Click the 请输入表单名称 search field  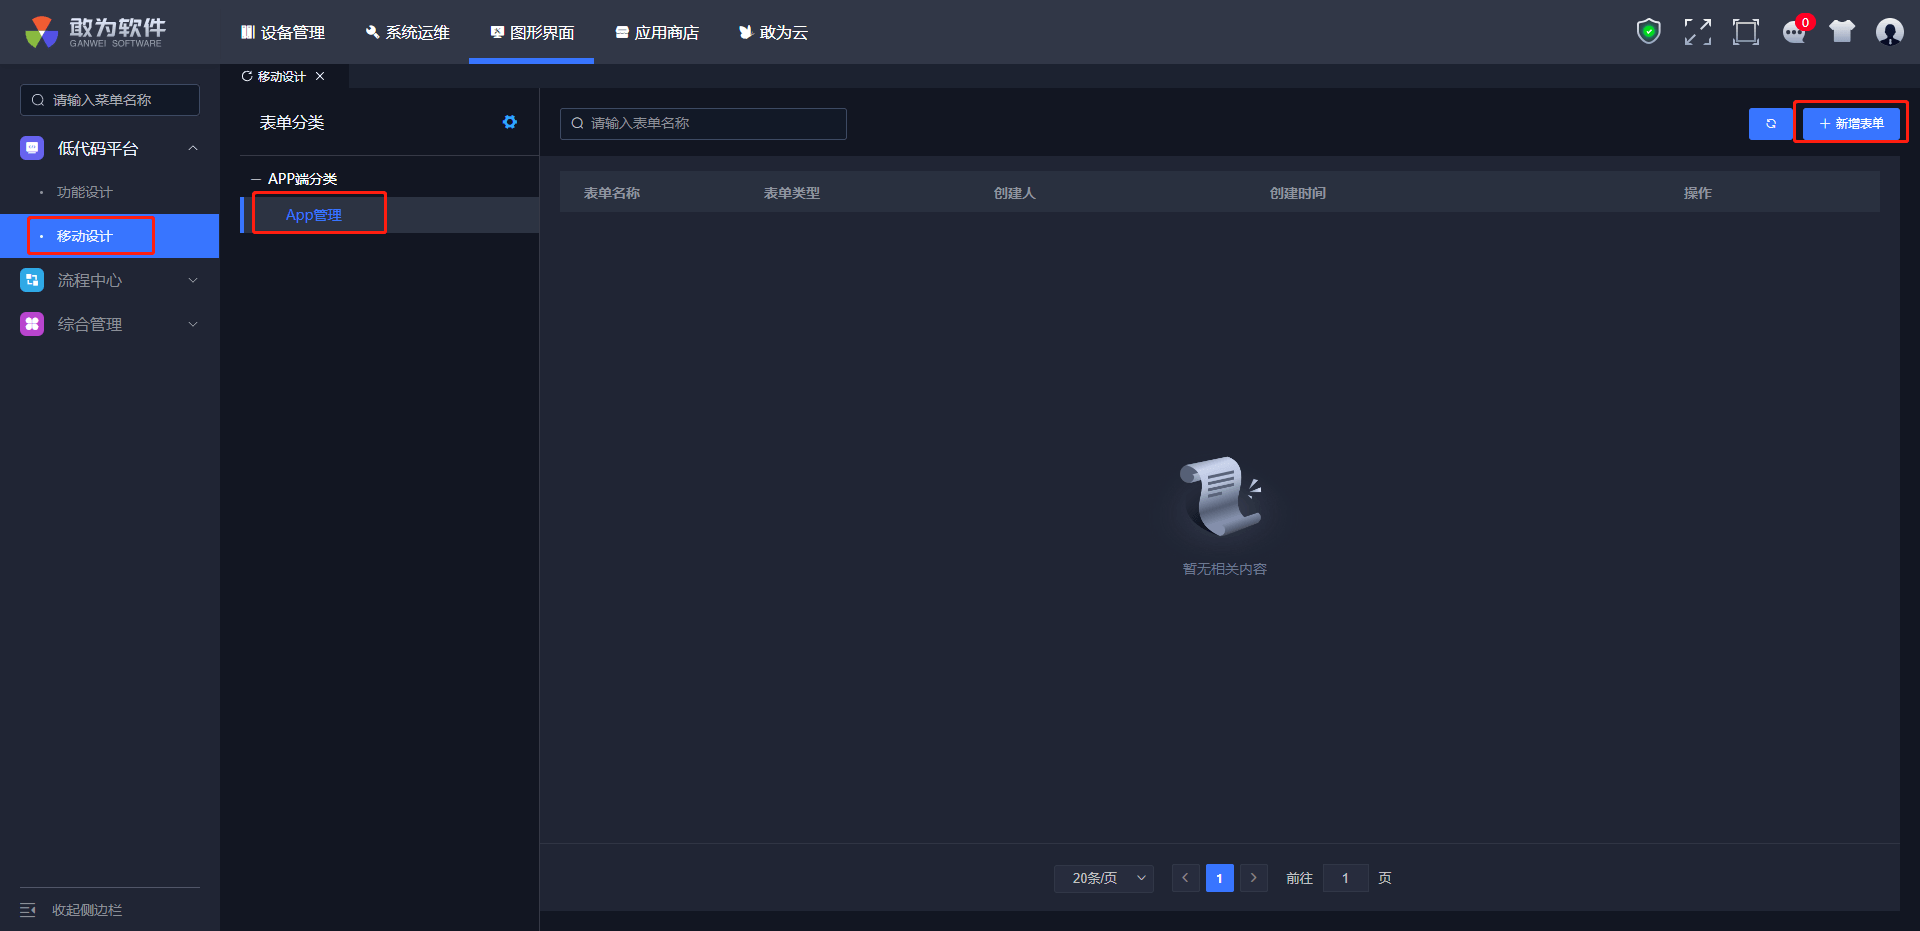click(703, 124)
